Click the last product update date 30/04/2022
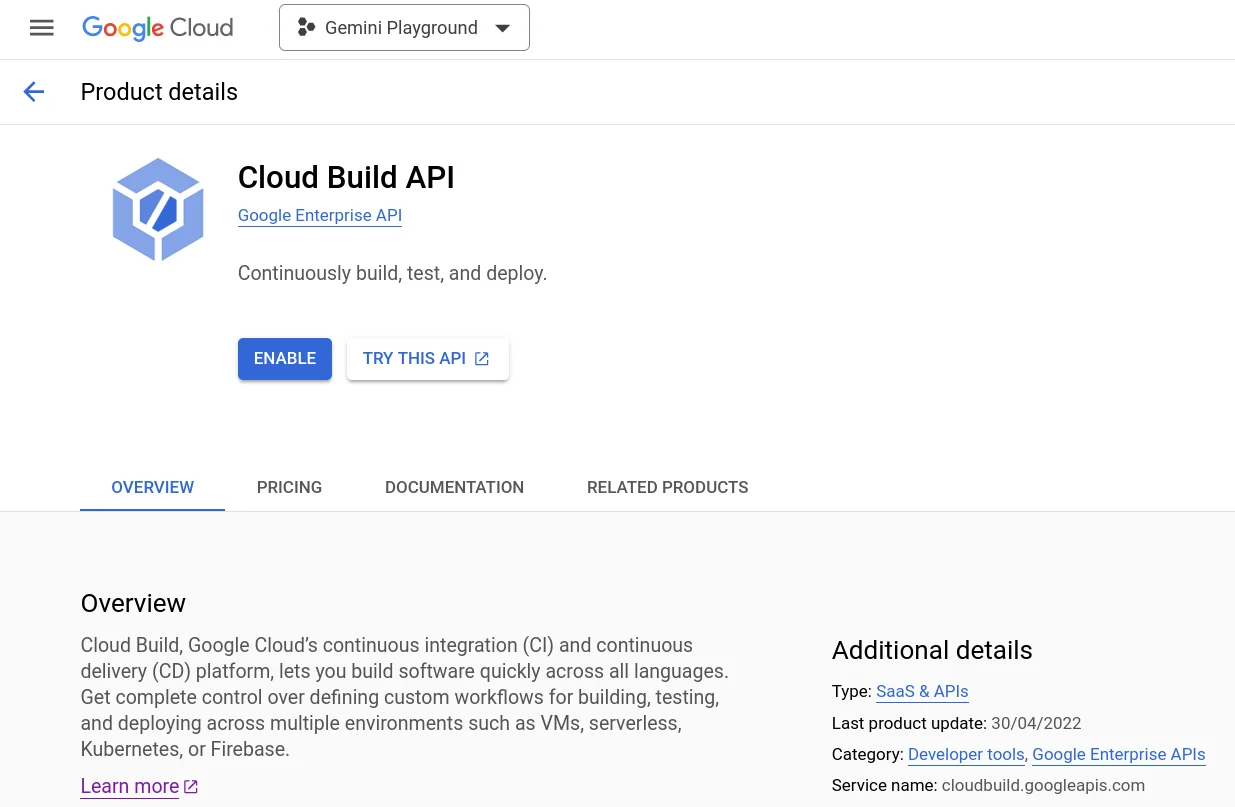This screenshot has width=1235, height=807. [x=1036, y=723]
